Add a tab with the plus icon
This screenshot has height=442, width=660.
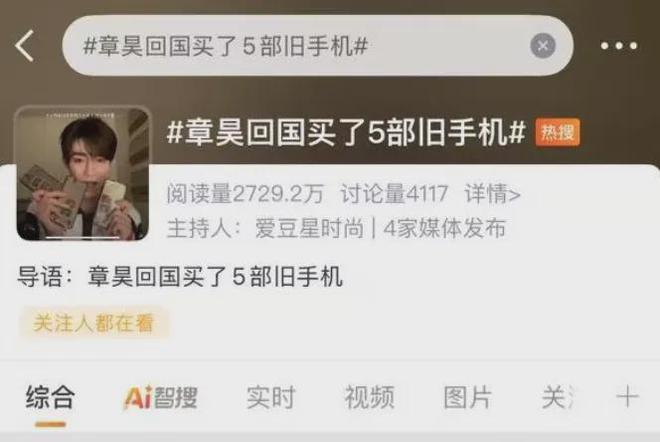pos(627,397)
